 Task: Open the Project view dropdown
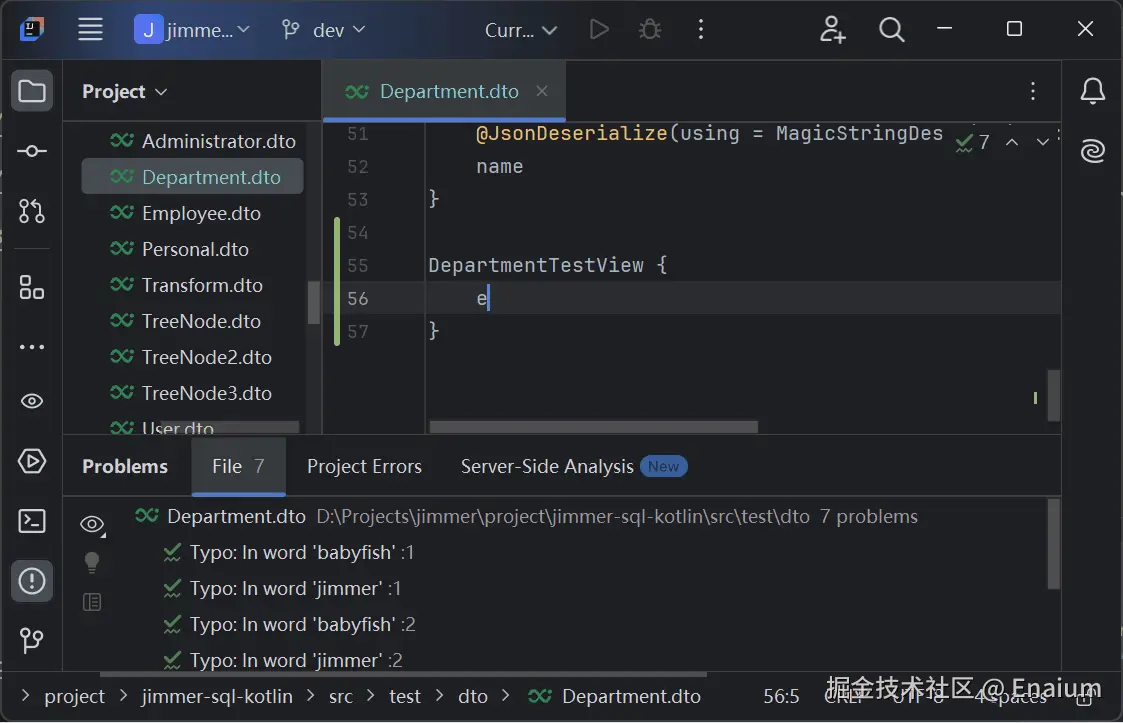(x=125, y=92)
